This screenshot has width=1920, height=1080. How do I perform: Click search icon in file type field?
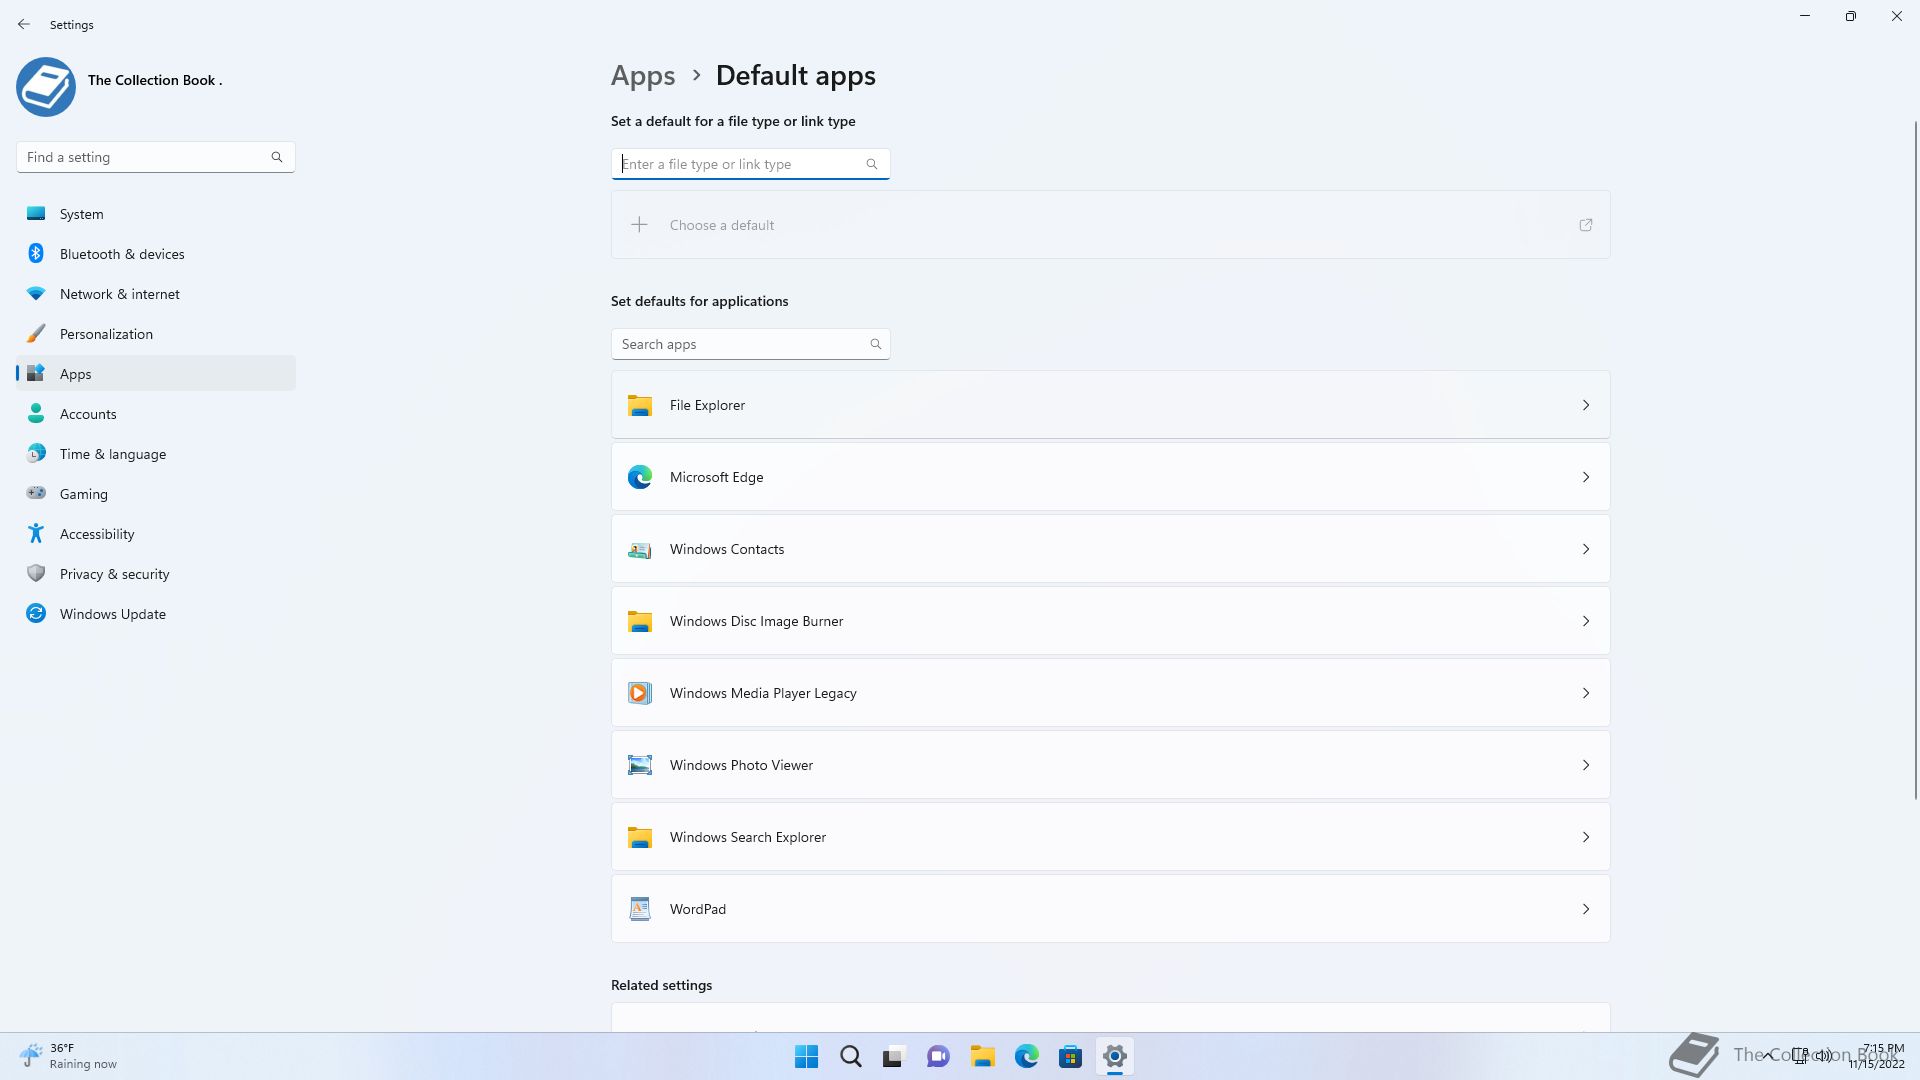[872, 164]
